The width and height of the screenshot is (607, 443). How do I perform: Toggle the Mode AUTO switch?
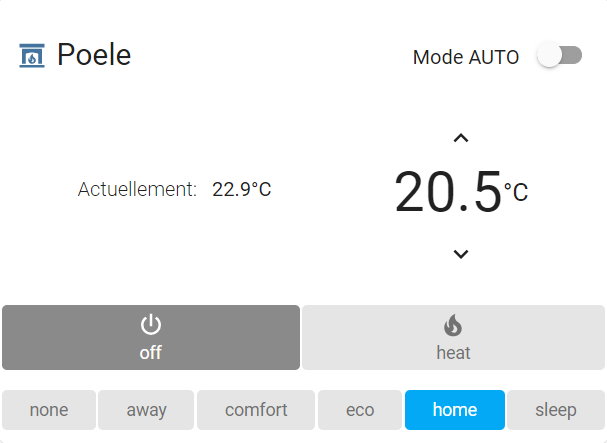click(559, 56)
